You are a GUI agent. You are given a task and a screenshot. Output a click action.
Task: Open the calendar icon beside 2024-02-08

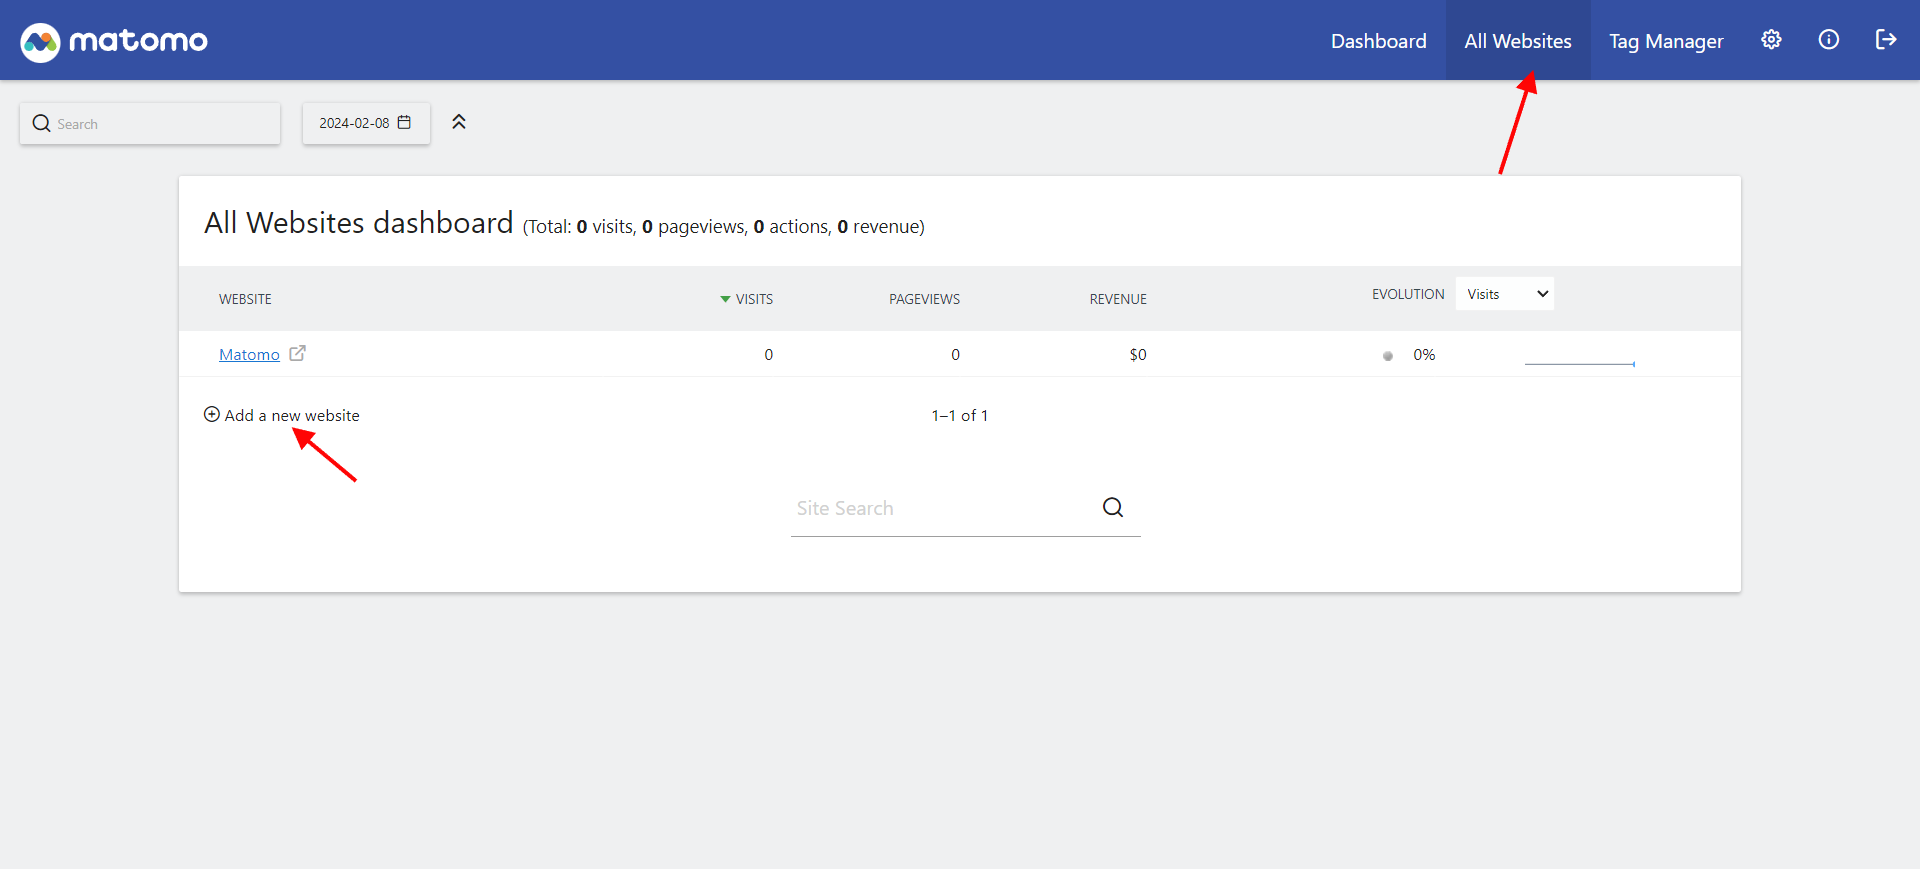[404, 122]
